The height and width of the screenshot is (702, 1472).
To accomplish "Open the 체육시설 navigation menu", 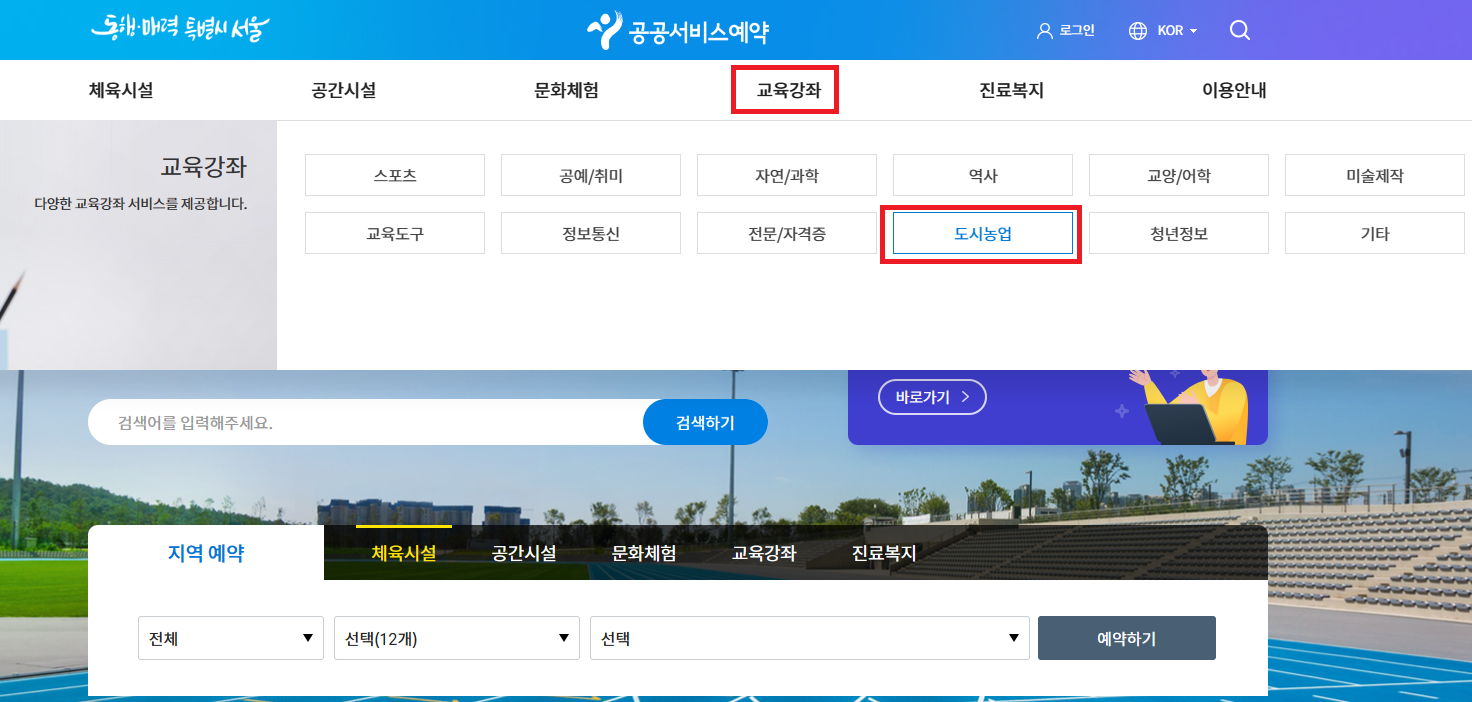I will tap(120, 89).
